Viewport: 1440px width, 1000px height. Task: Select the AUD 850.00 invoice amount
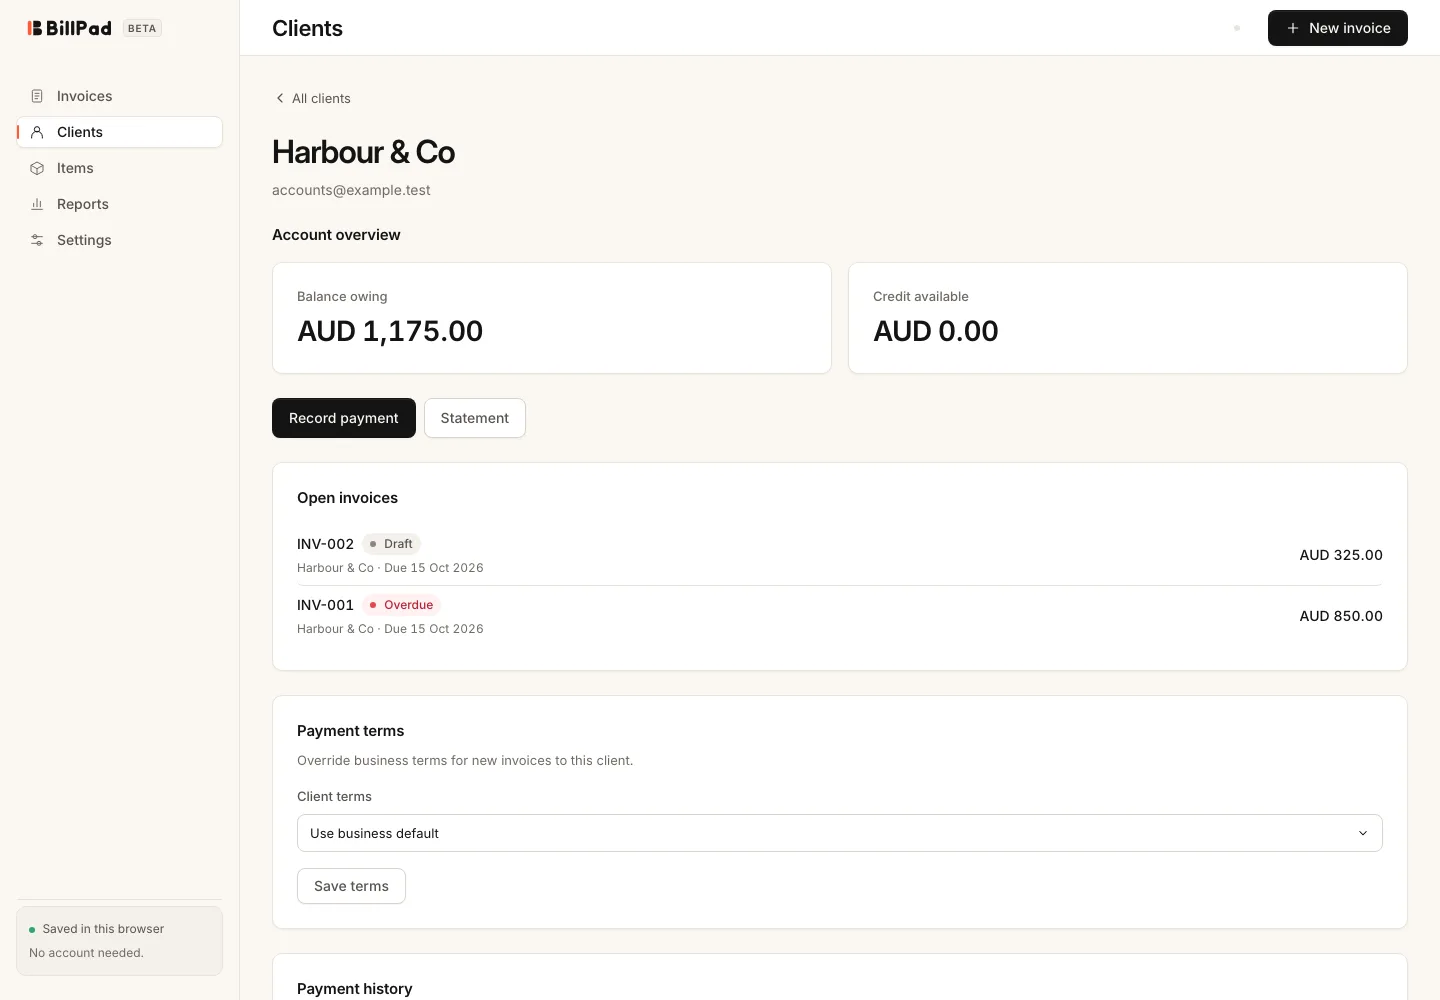point(1341,616)
